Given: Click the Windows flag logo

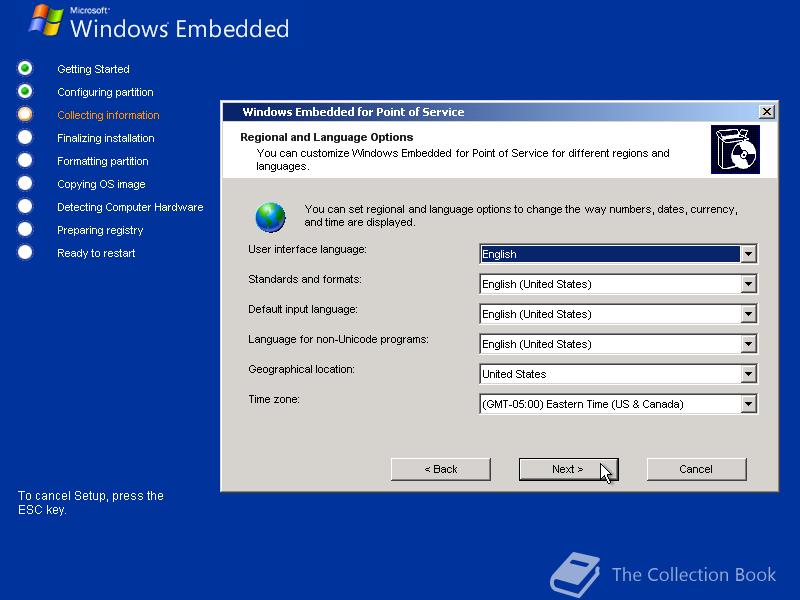Looking at the screenshot, I should pyautogui.click(x=46, y=20).
